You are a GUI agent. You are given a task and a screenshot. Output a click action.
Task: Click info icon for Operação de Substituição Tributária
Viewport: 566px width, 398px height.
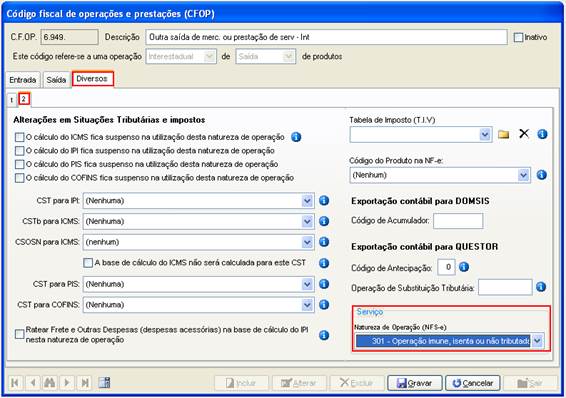pos(541,287)
